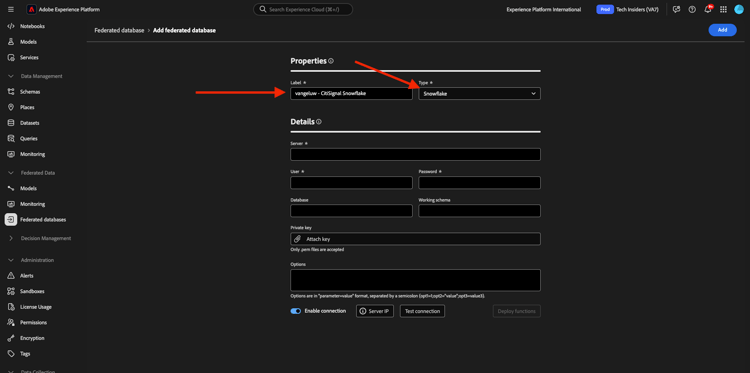
Task: Open Queries in the sidebar
Action: 28,139
